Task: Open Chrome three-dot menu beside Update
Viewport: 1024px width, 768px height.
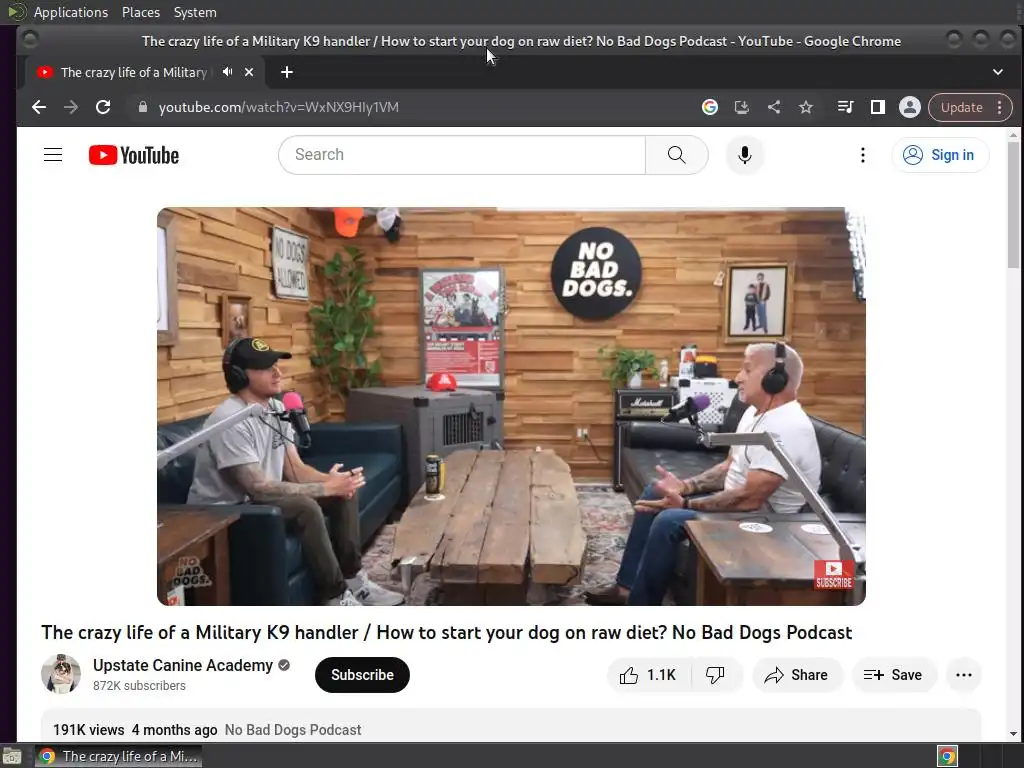Action: click(1000, 108)
